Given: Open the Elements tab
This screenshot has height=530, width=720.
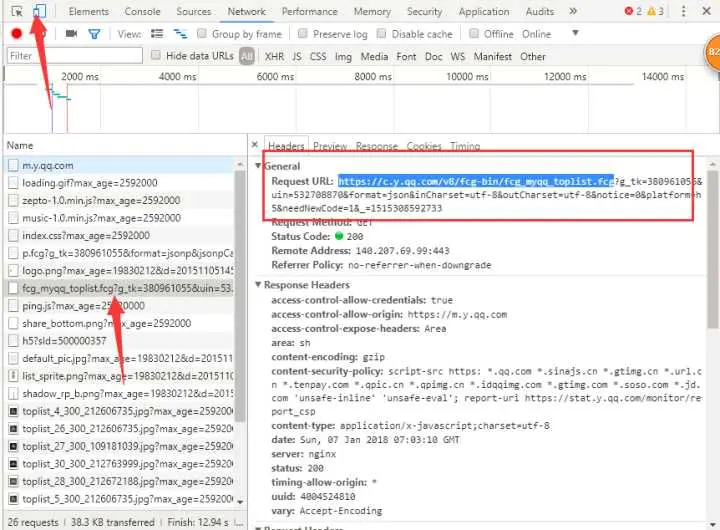Looking at the screenshot, I should [89, 11].
